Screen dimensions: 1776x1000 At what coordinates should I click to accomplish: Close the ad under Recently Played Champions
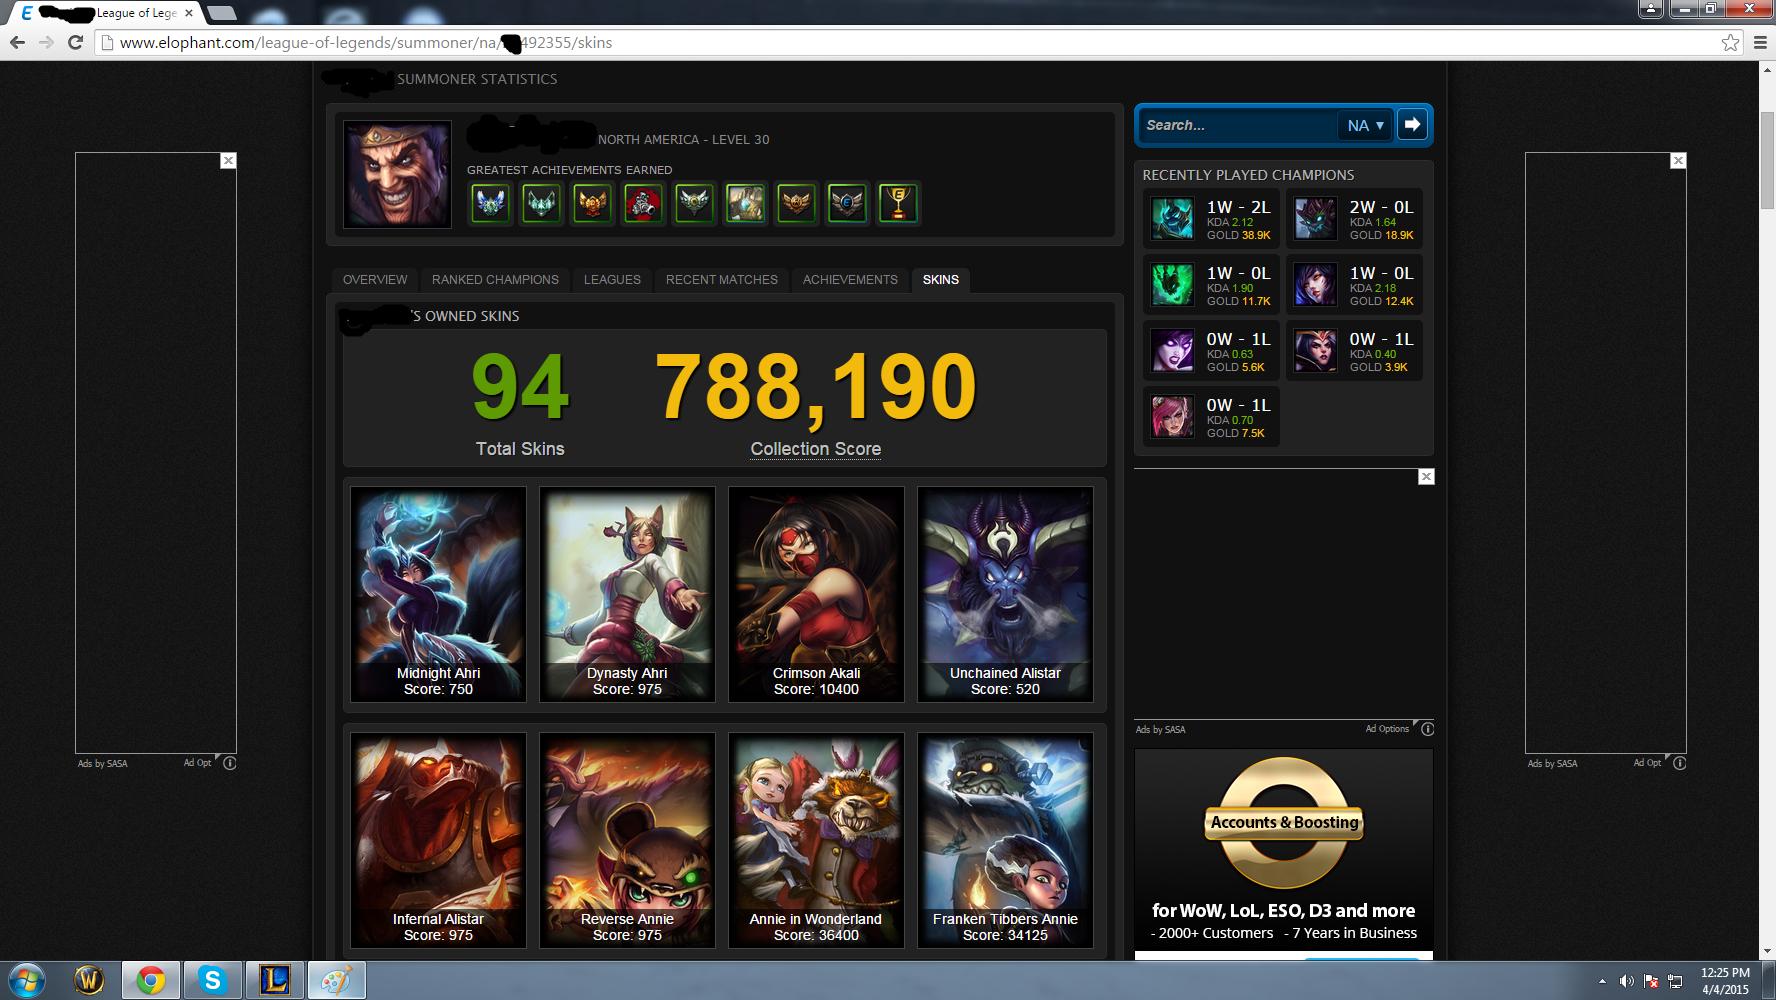tap(1426, 477)
